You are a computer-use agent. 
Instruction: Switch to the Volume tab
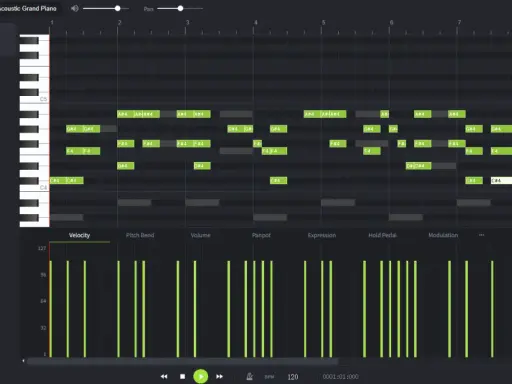coord(200,235)
